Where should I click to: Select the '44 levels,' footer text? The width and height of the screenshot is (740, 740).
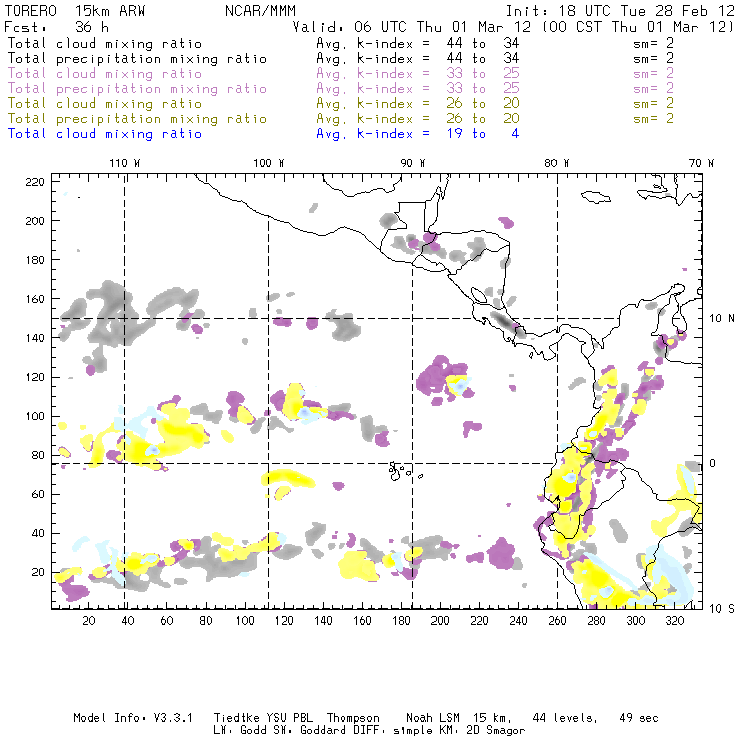565,718
